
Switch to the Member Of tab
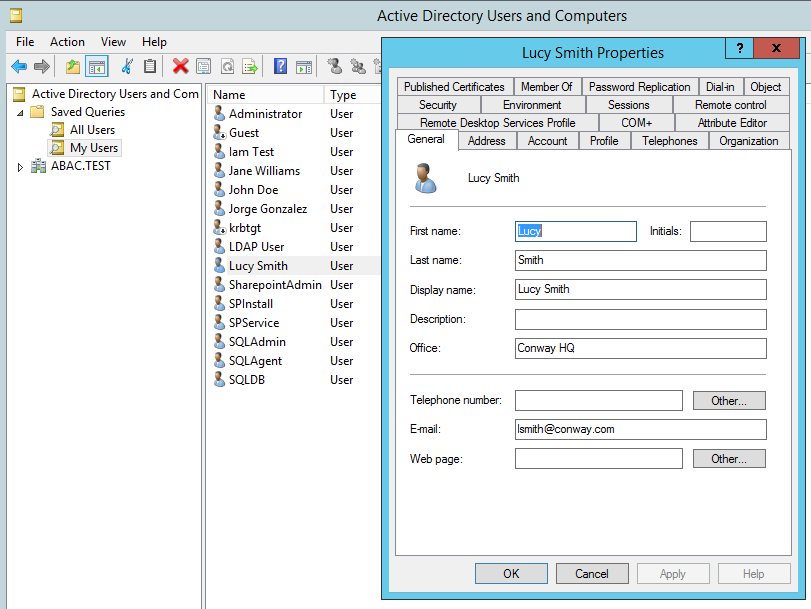(546, 87)
